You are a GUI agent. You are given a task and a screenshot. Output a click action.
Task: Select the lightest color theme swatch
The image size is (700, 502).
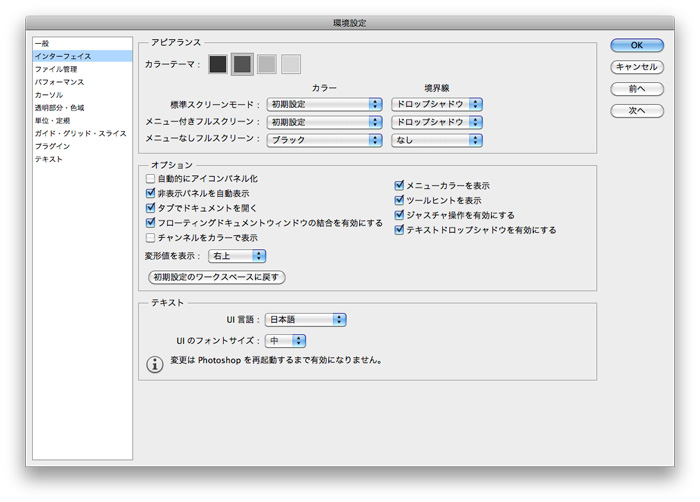click(x=291, y=64)
